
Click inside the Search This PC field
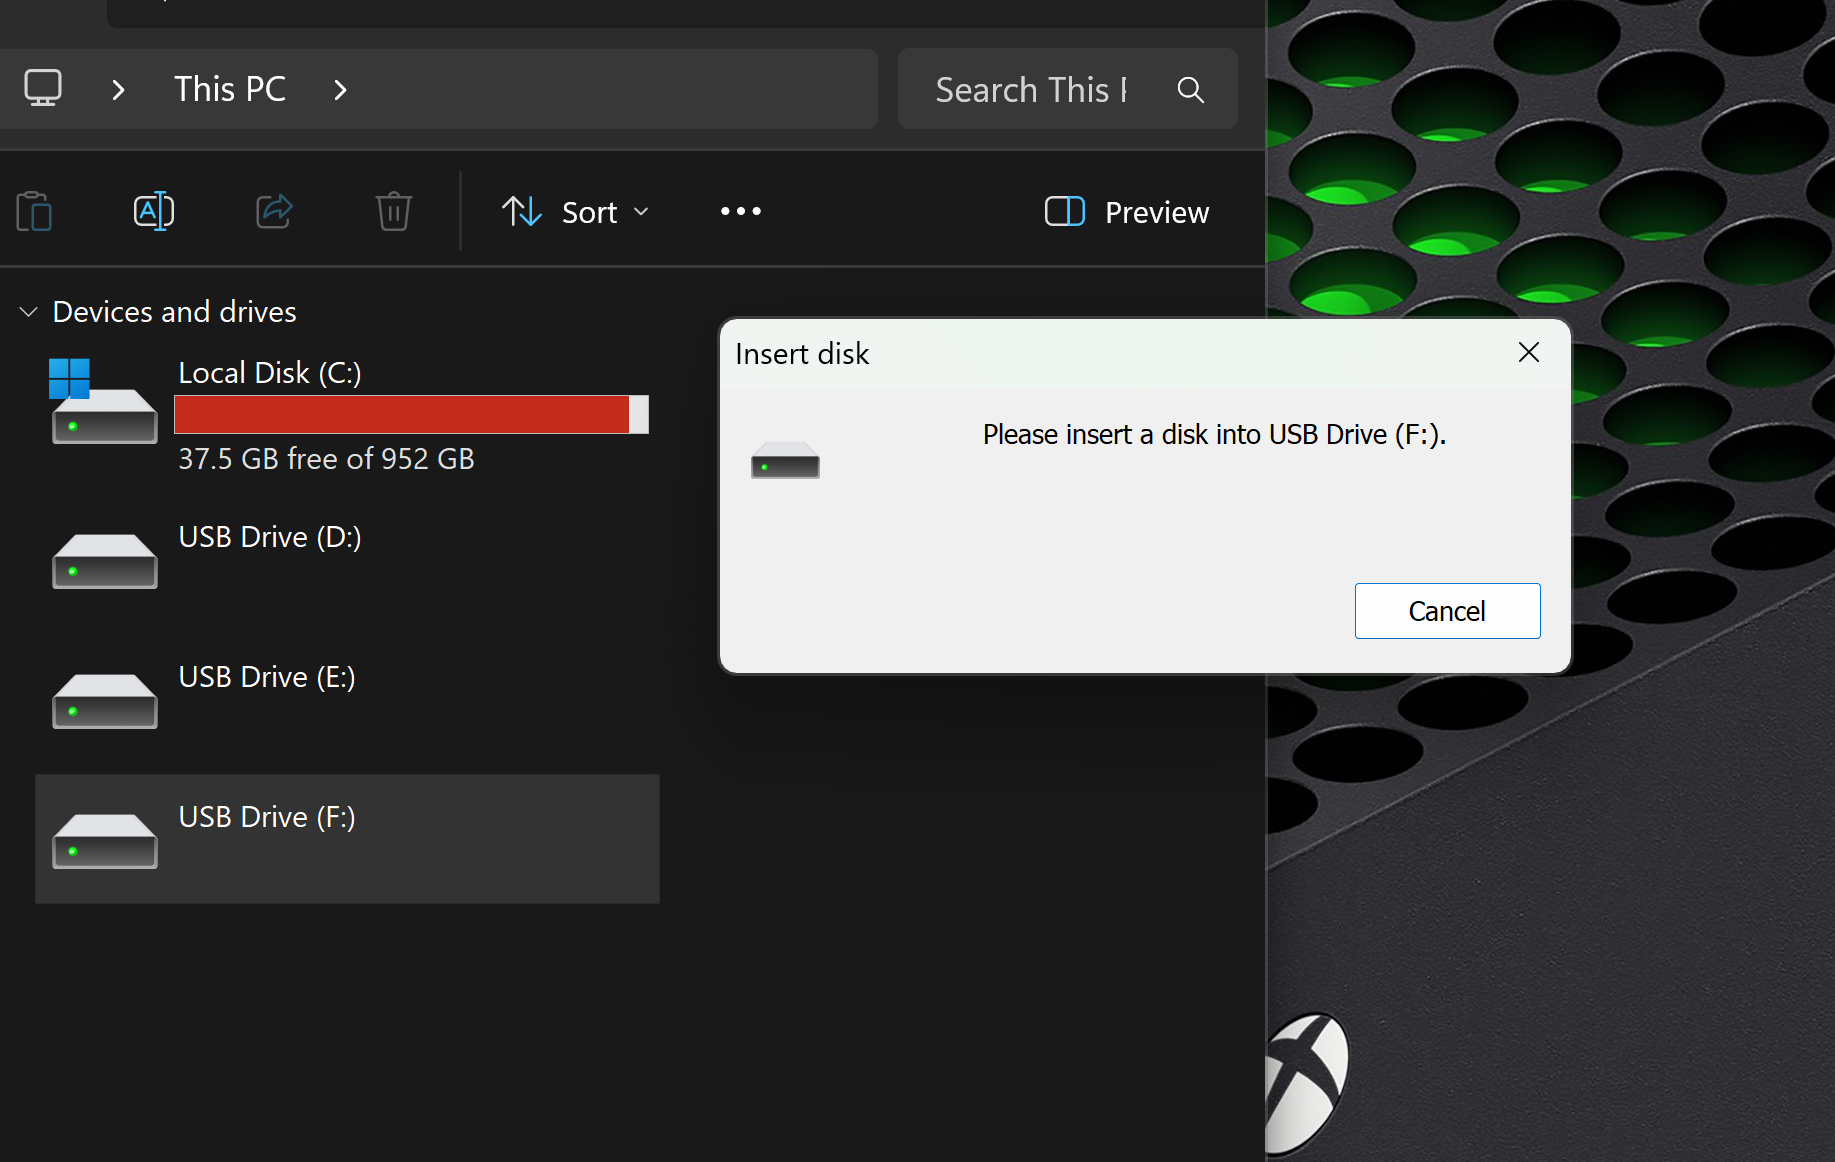[1030, 89]
